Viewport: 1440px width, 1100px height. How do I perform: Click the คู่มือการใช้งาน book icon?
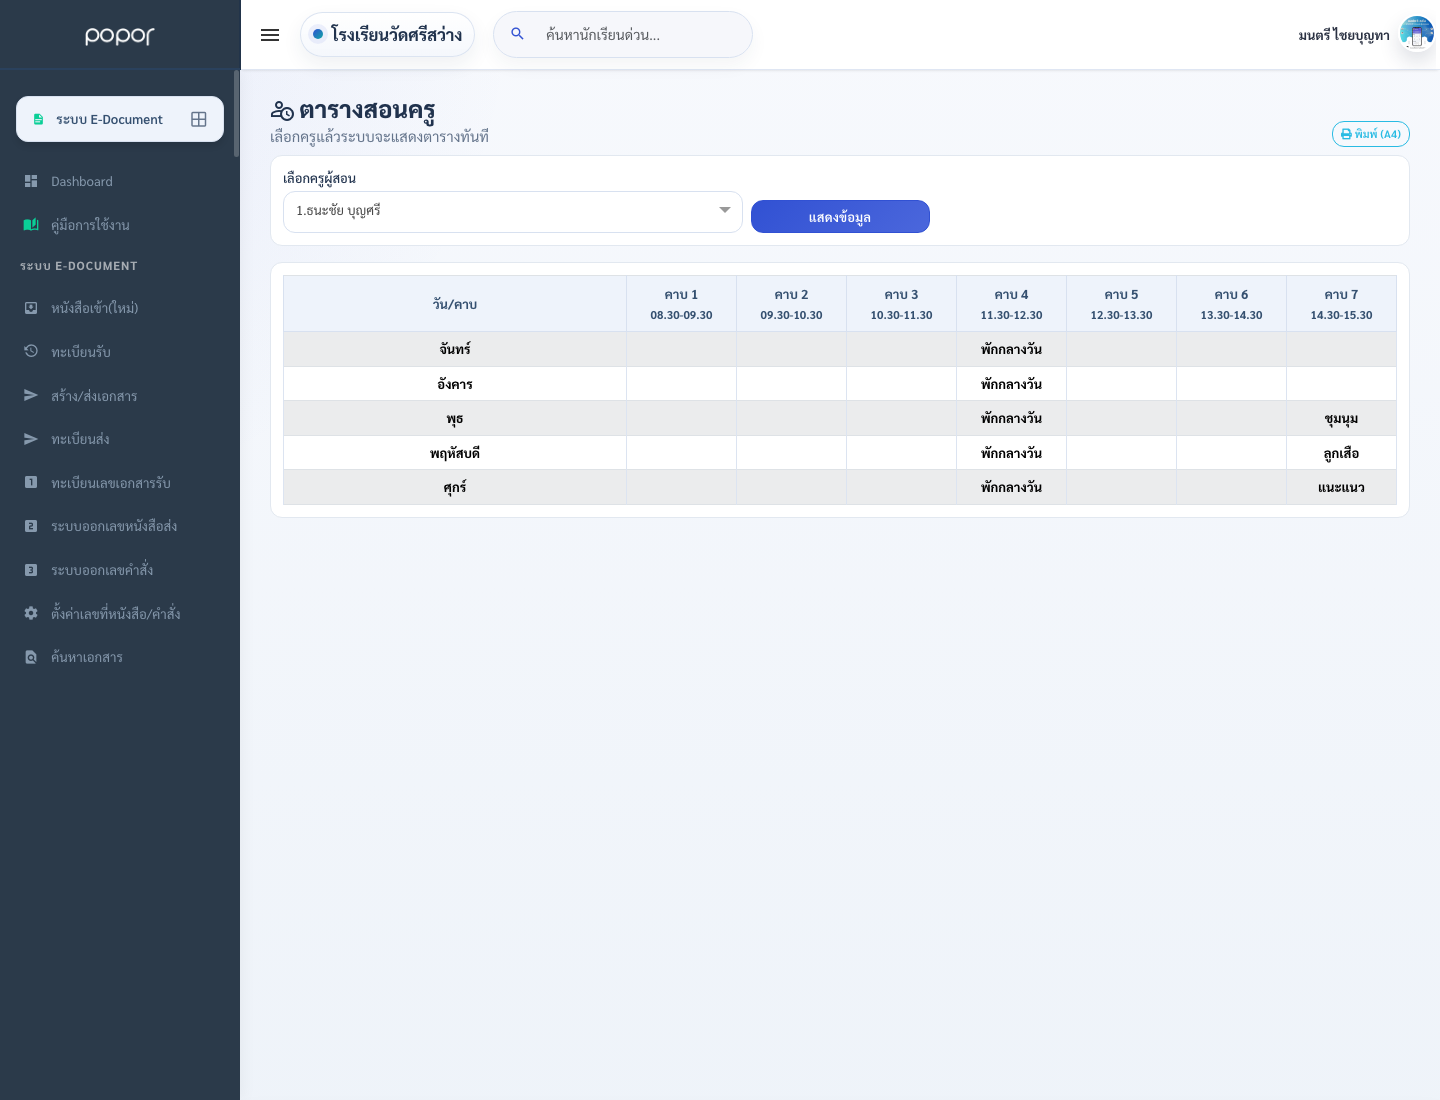tap(31, 225)
